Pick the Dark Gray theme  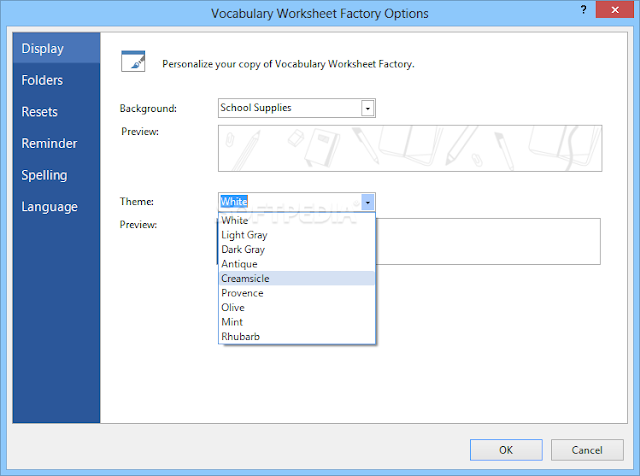(x=297, y=249)
